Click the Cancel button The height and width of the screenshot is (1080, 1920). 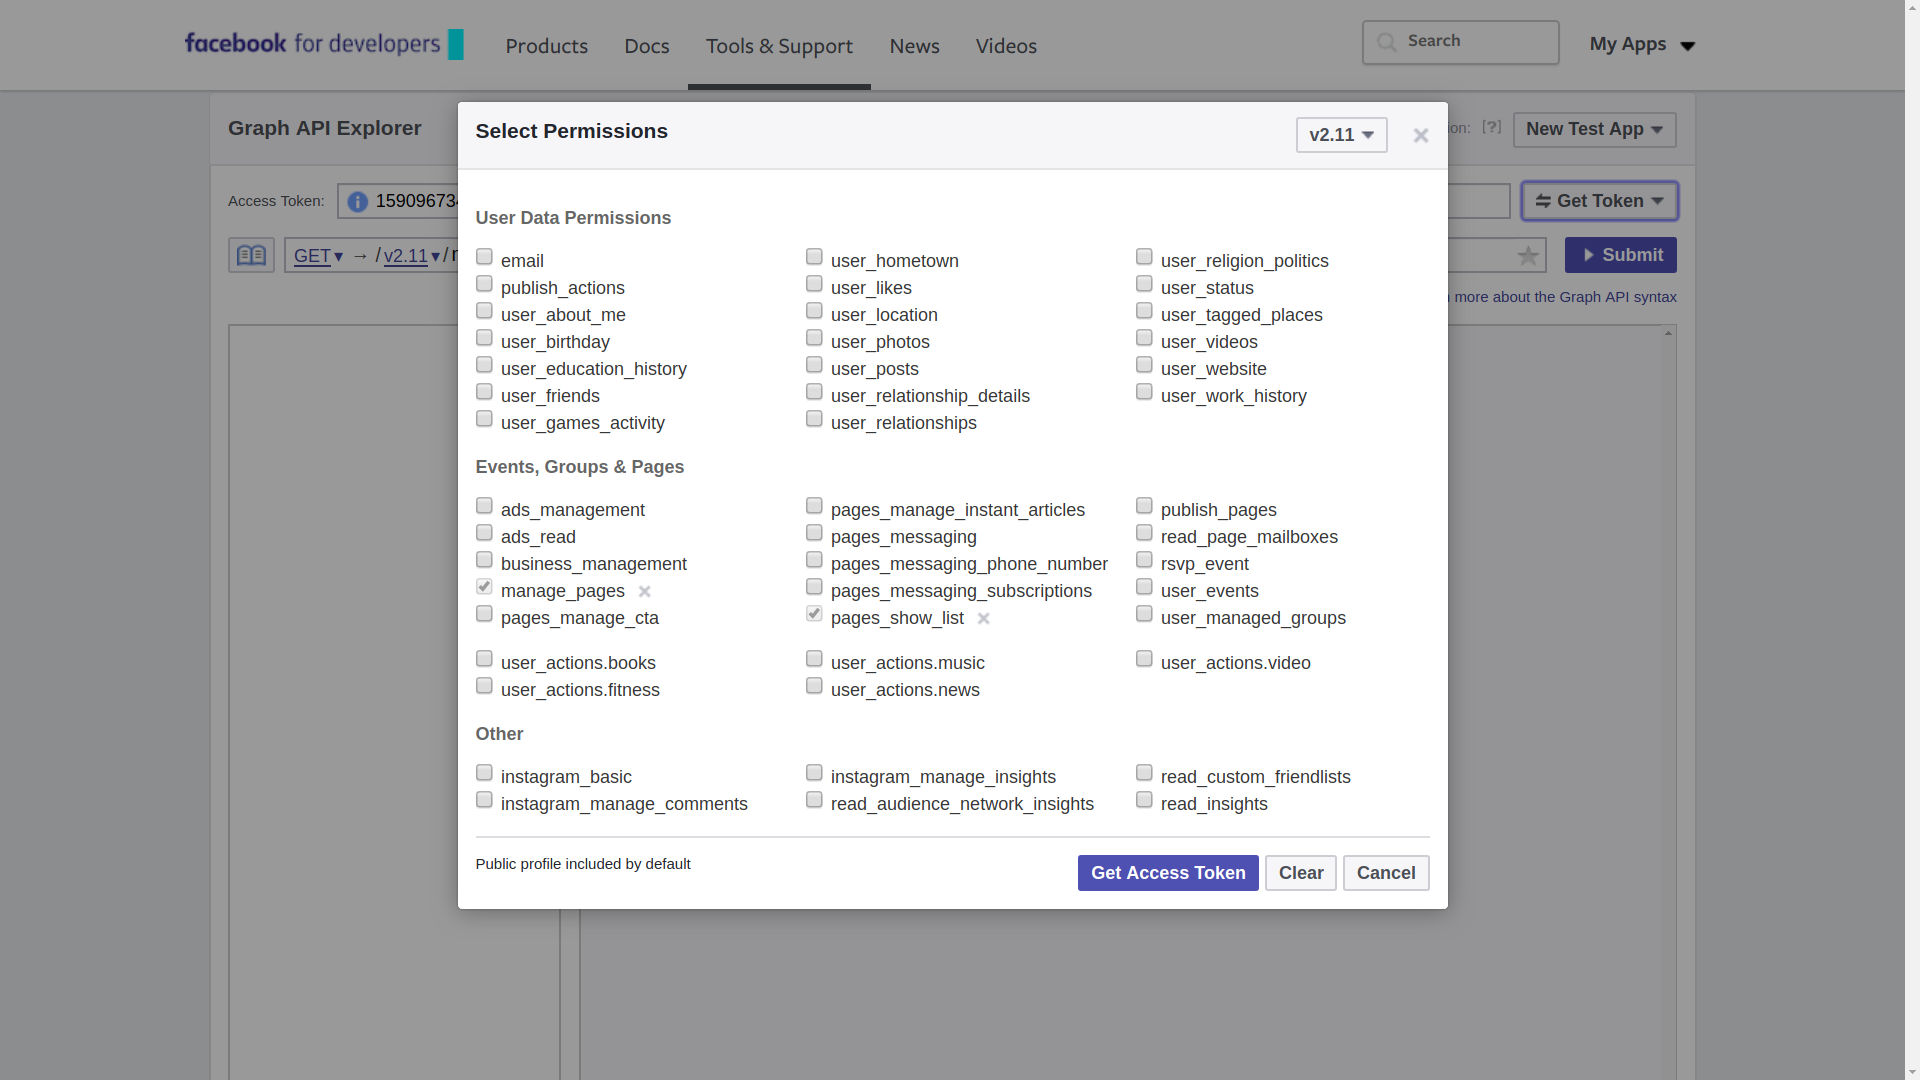(1386, 873)
